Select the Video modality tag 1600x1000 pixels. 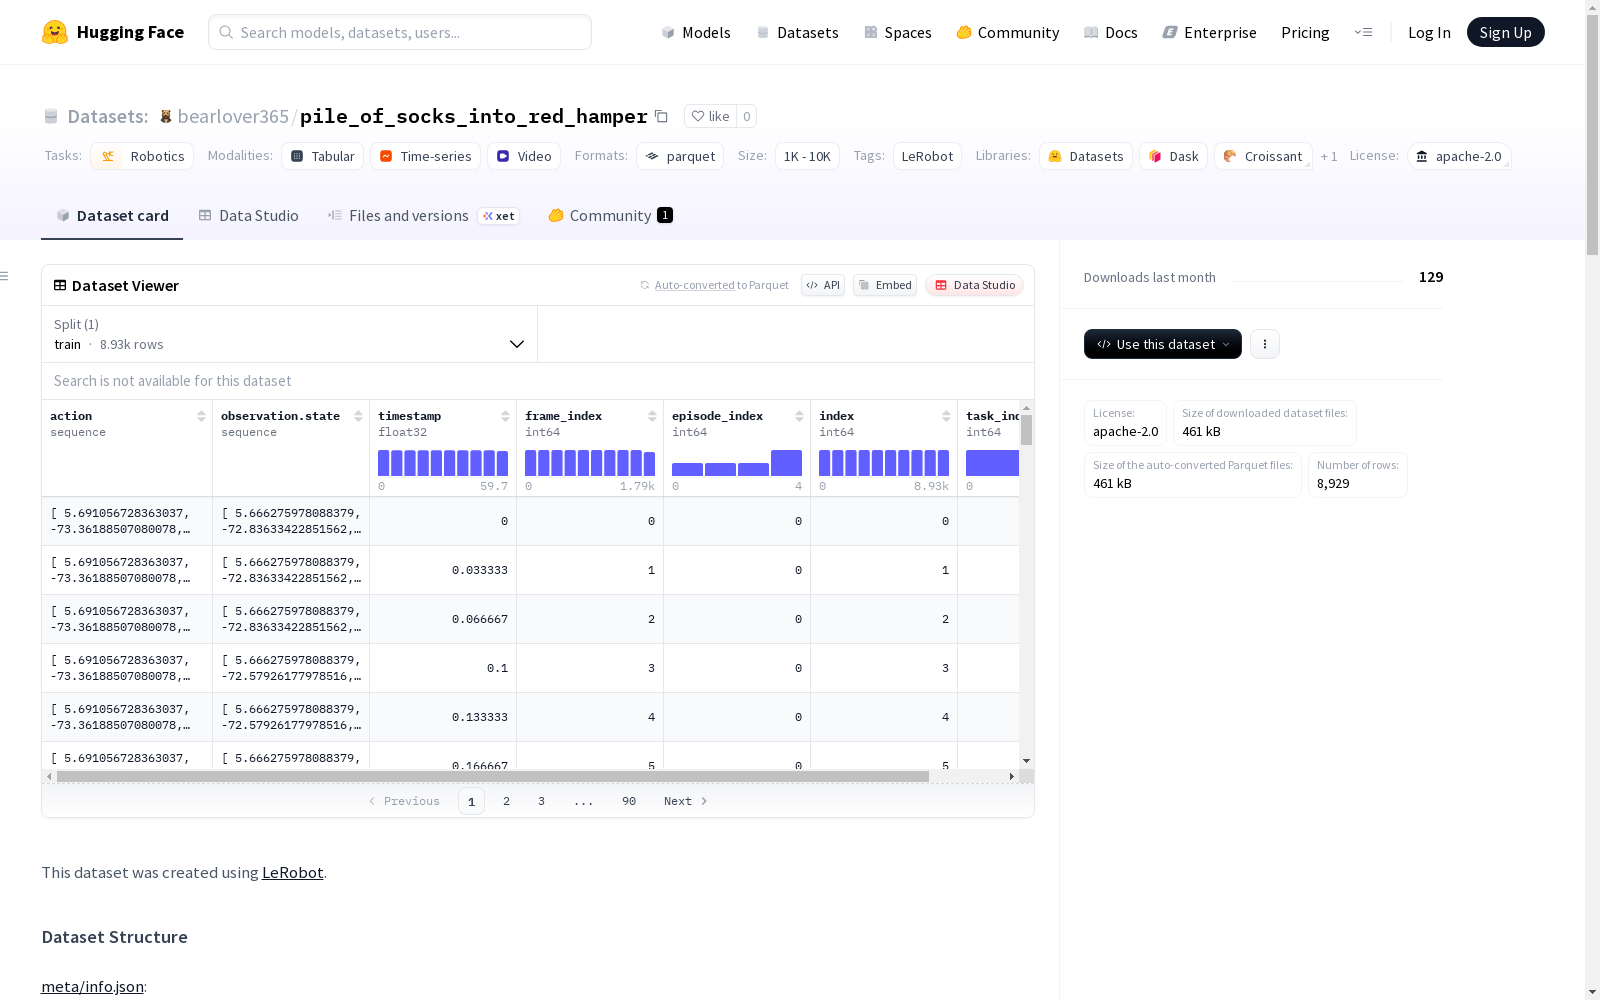coord(524,156)
